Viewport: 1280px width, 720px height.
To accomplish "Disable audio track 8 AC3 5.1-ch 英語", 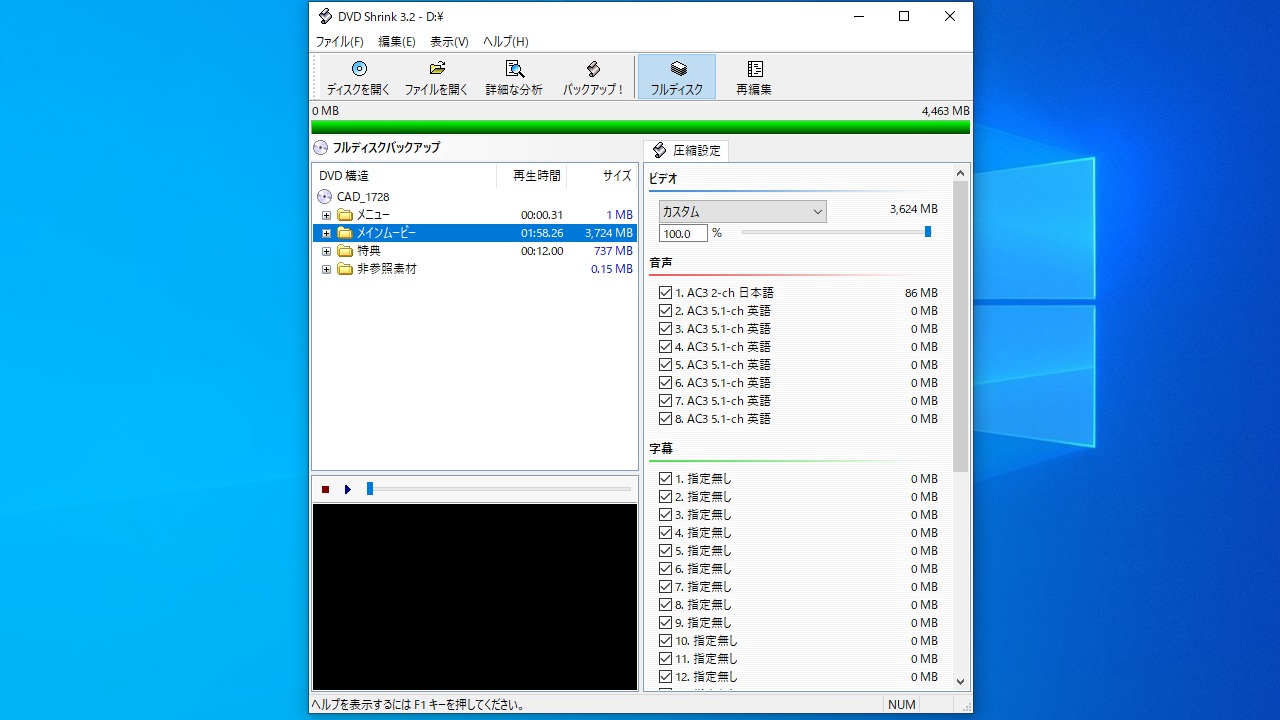I will (665, 419).
